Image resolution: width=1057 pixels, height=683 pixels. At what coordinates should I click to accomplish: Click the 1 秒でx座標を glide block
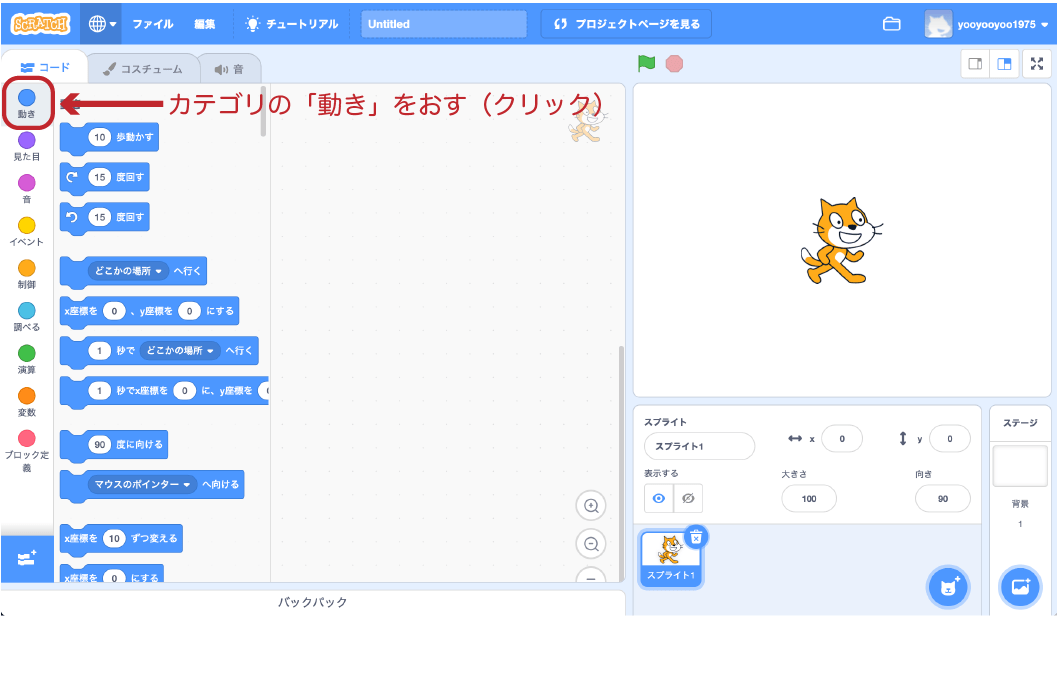(164, 391)
